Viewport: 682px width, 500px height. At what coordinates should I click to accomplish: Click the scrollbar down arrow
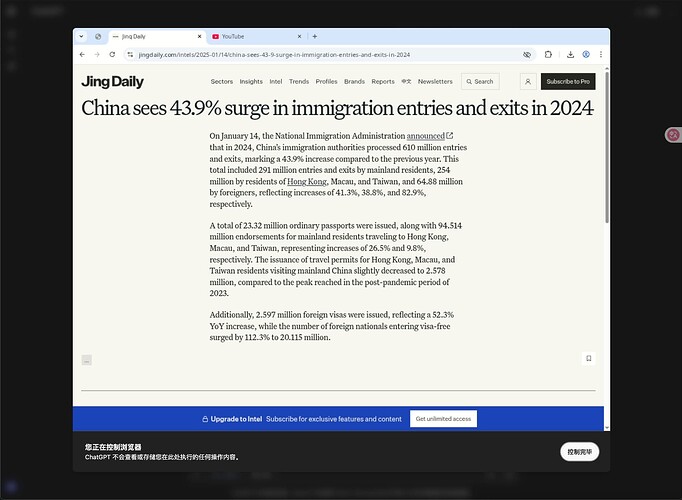(x=607, y=428)
